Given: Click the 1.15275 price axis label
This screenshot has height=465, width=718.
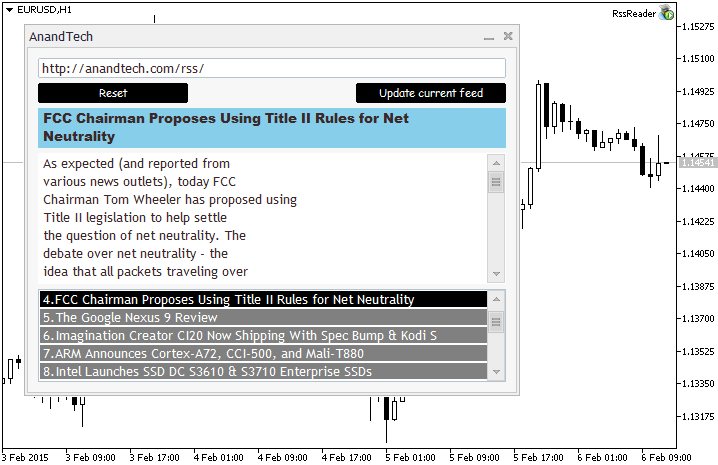Looking at the screenshot, I should point(698,27).
